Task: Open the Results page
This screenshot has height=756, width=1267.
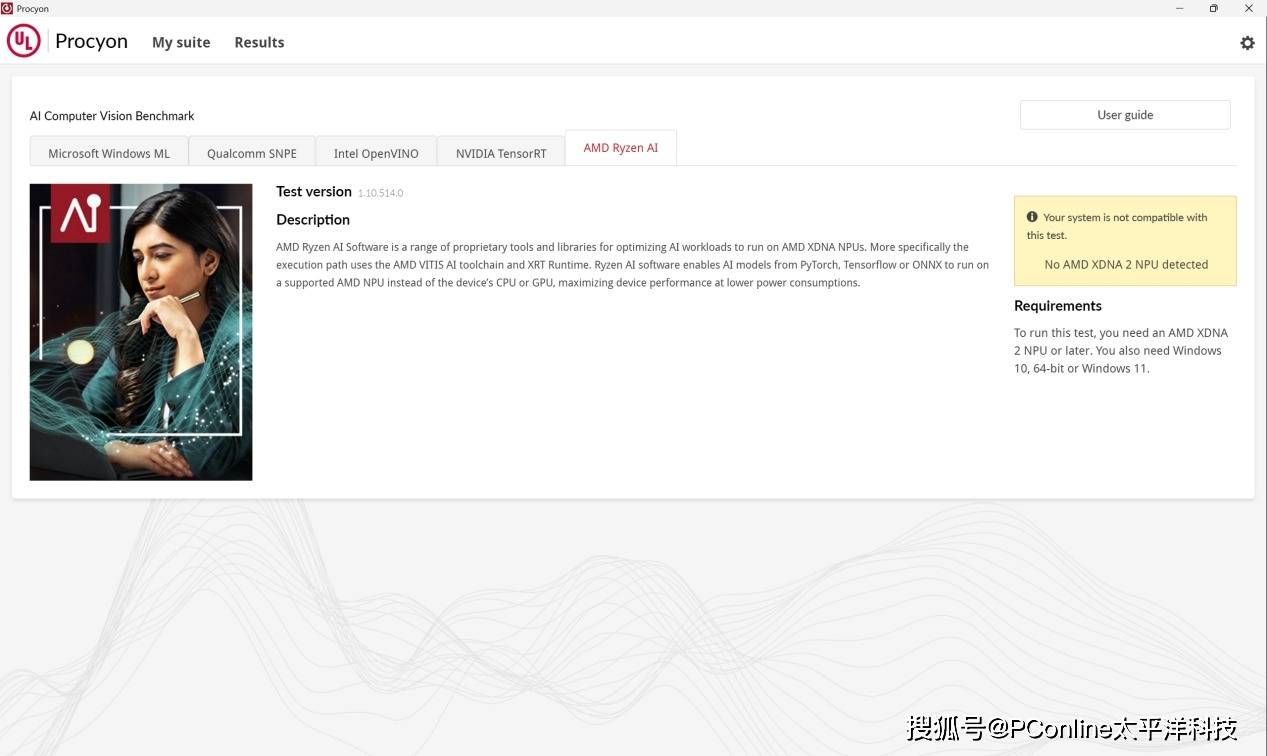Action: click(259, 42)
